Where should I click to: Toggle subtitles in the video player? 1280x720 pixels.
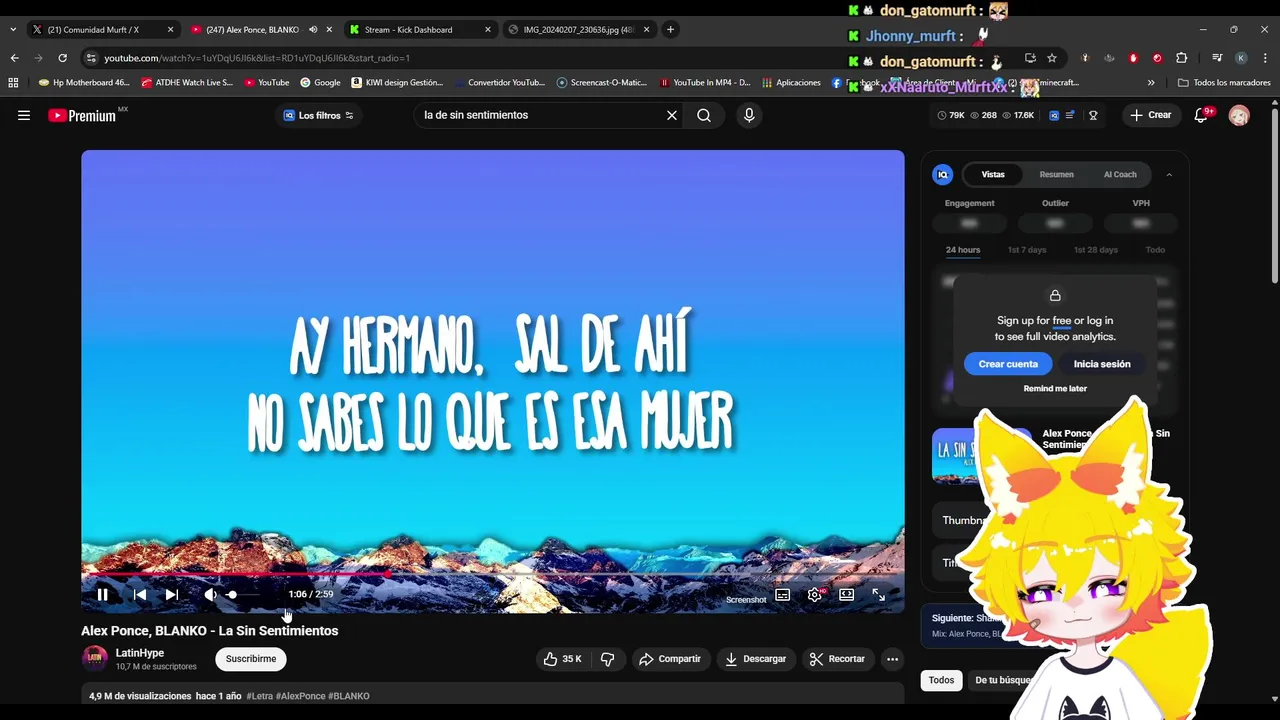(783, 594)
